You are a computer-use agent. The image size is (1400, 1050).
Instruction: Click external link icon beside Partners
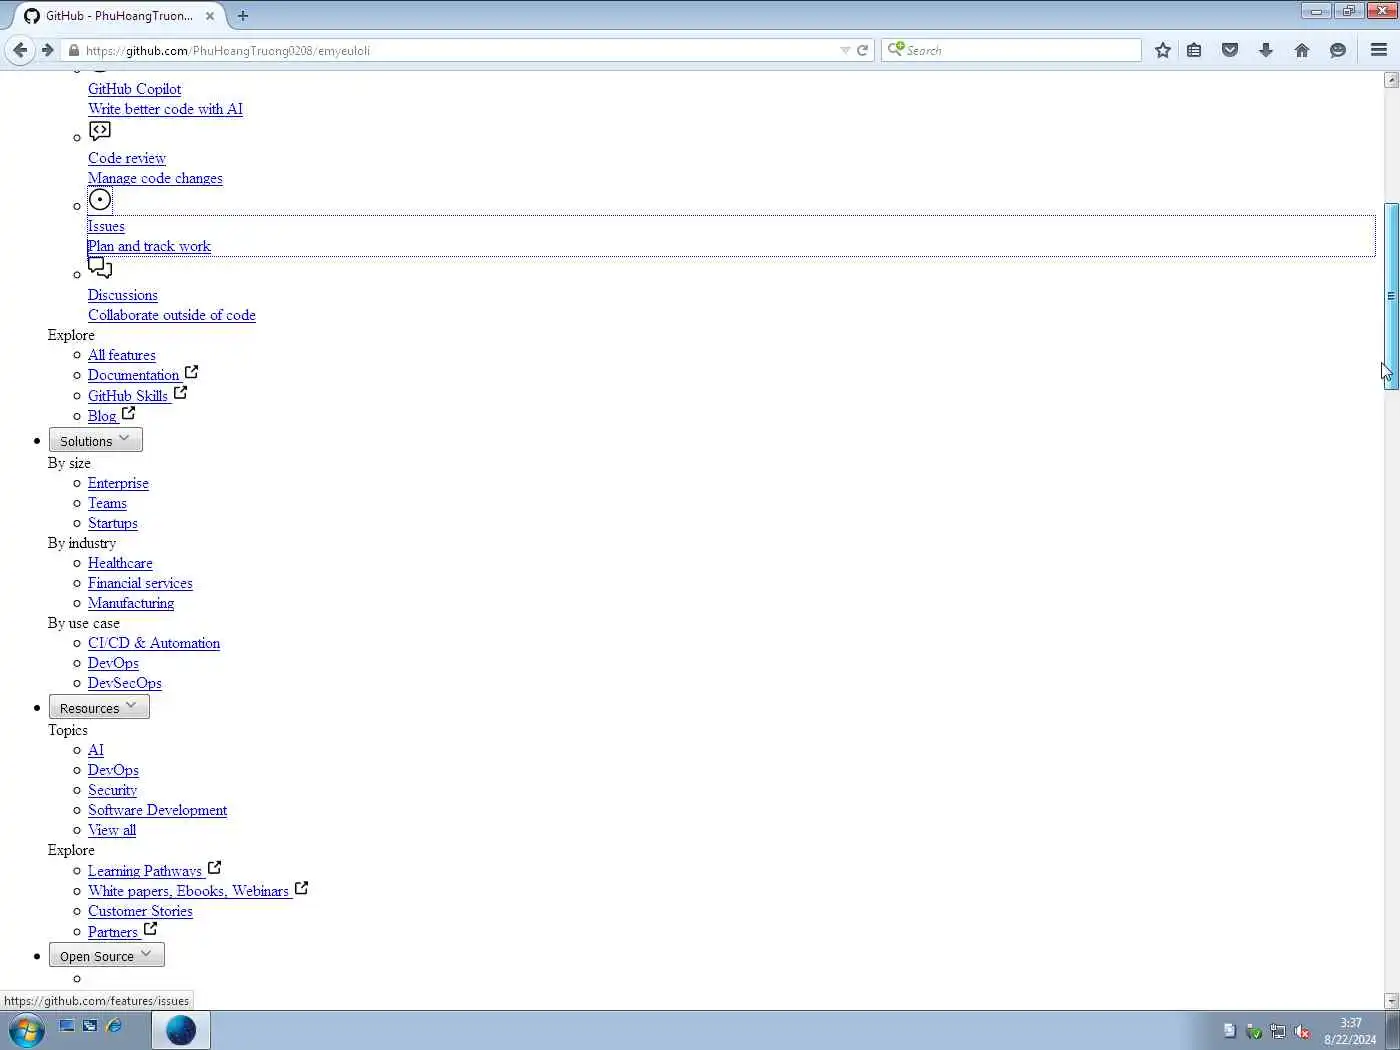150,929
